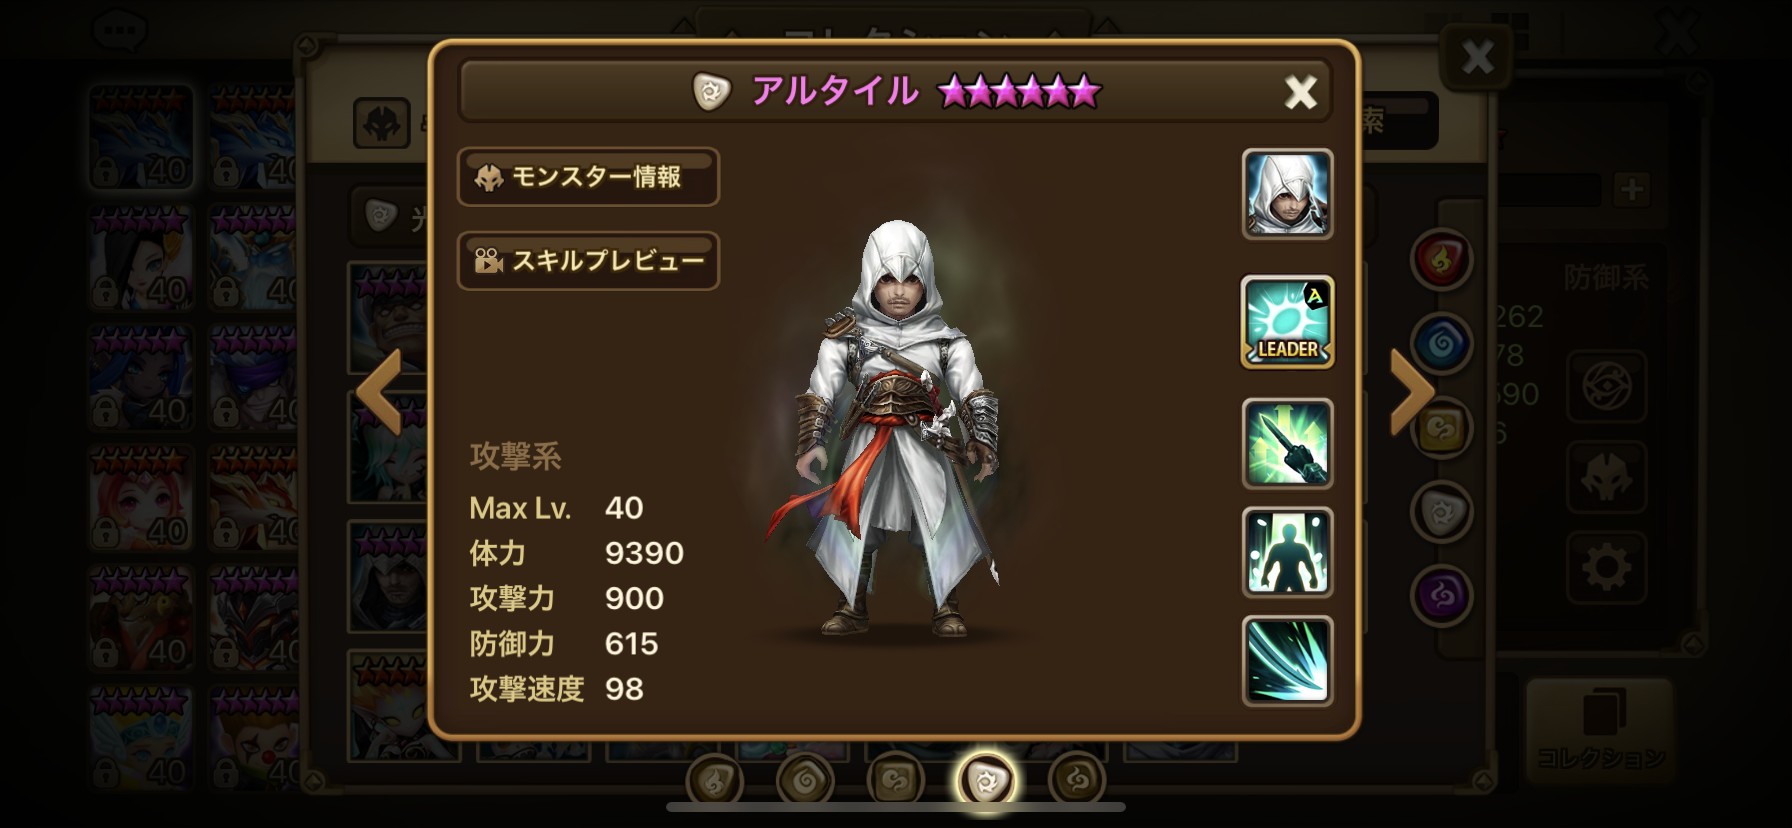Select the water attribute filter
Viewport: 1792px width, 828px height.
click(x=1441, y=343)
